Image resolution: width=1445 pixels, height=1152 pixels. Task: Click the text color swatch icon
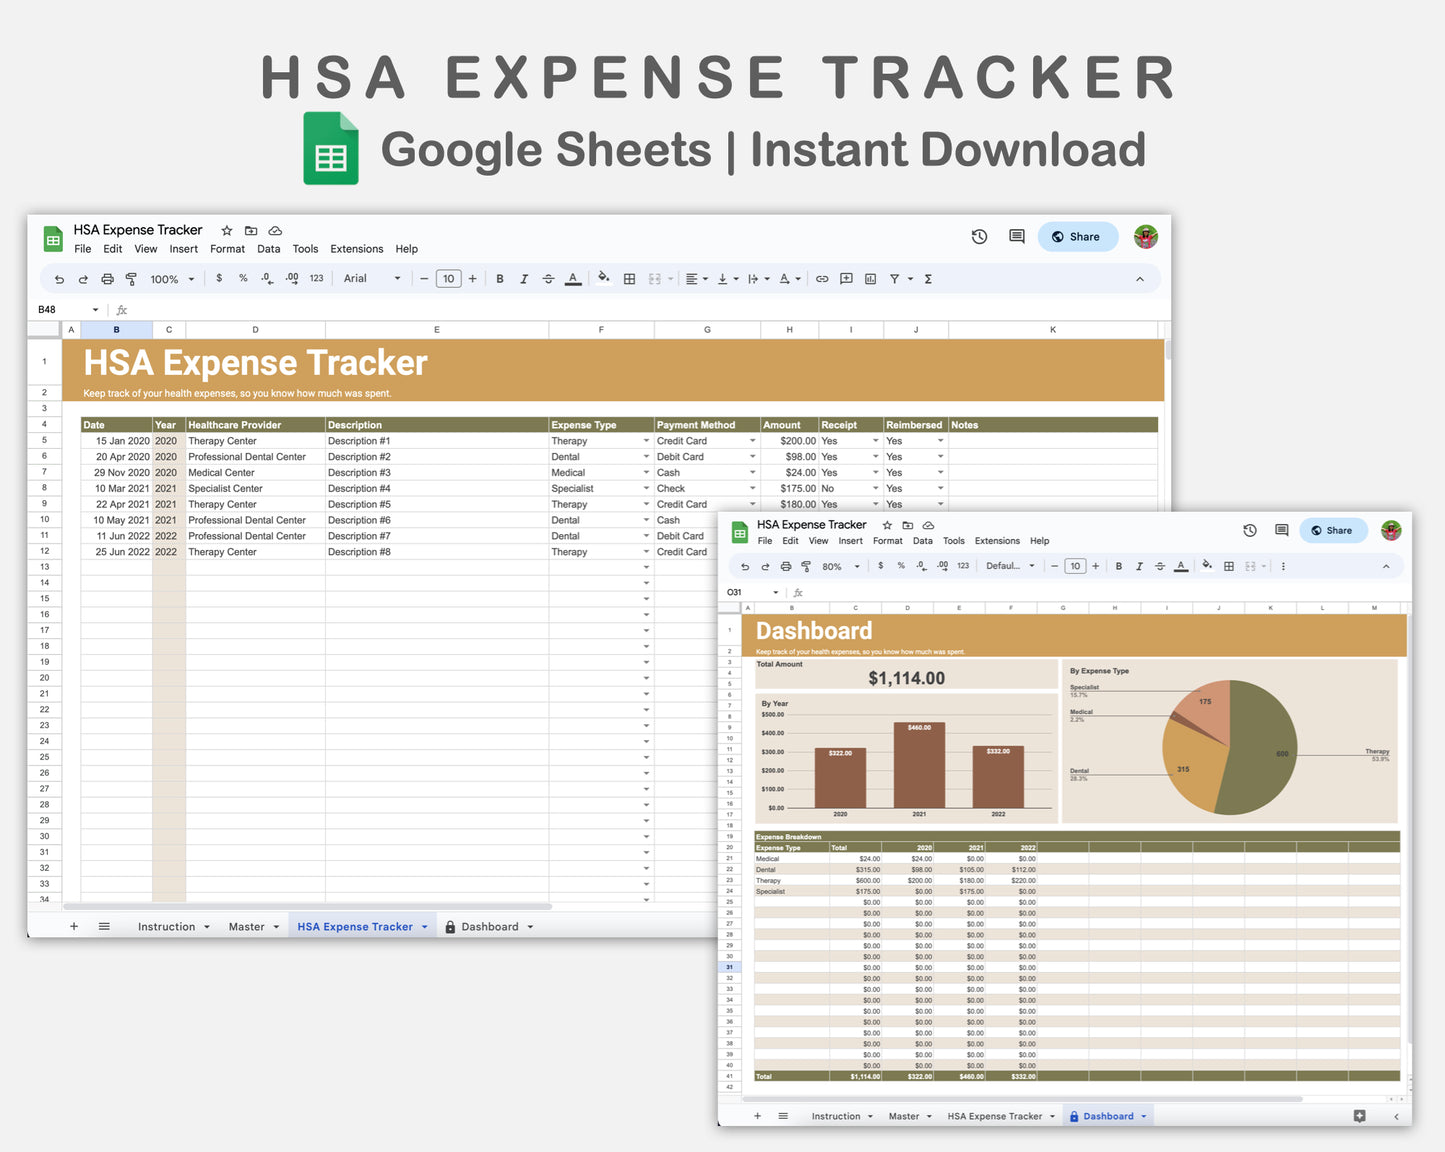click(573, 279)
